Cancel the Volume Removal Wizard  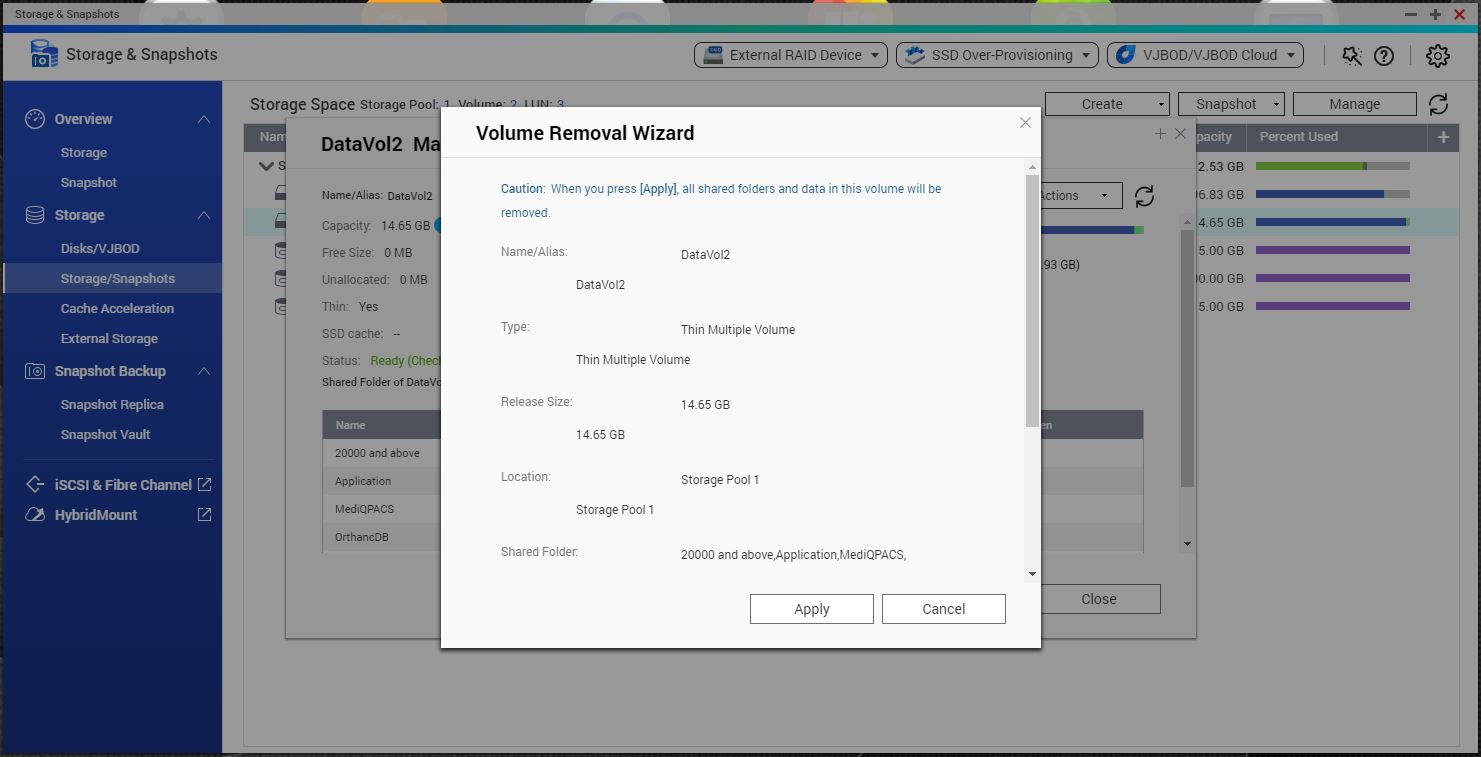point(943,609)
